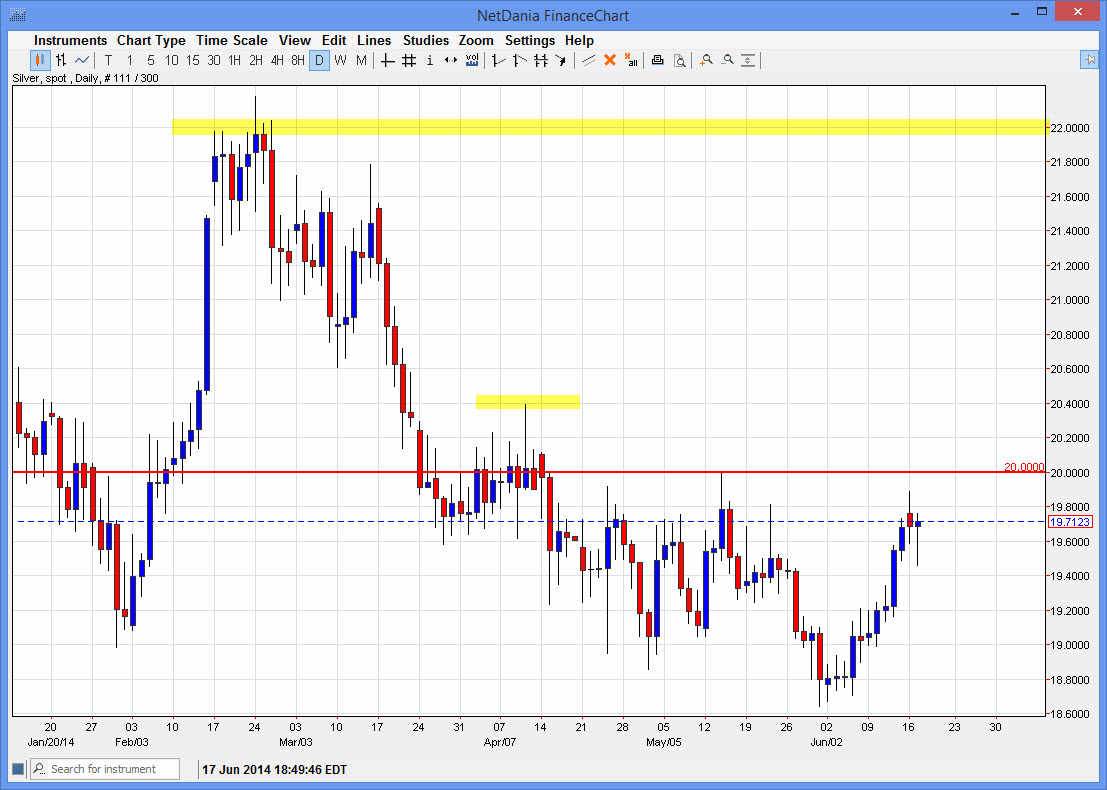Enable the 1H intraday timeframe
The image size is (1107, 790).
tap(235, 60)
